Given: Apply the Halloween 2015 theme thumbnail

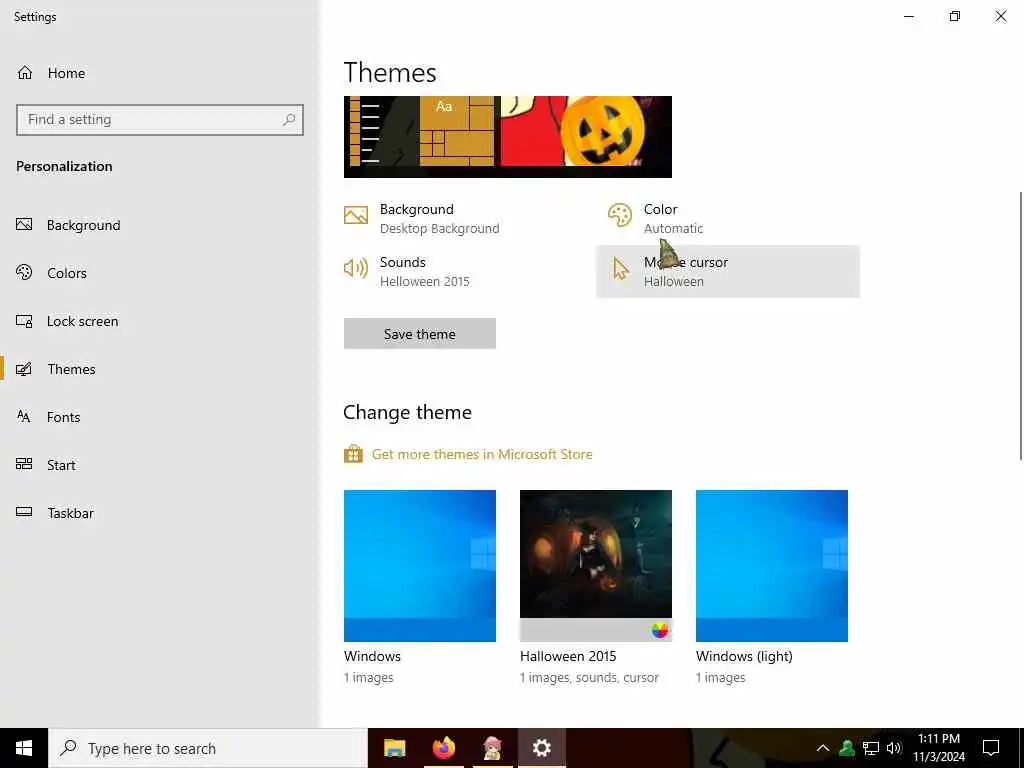Looking at the screenshot, I should click(596, 566).
